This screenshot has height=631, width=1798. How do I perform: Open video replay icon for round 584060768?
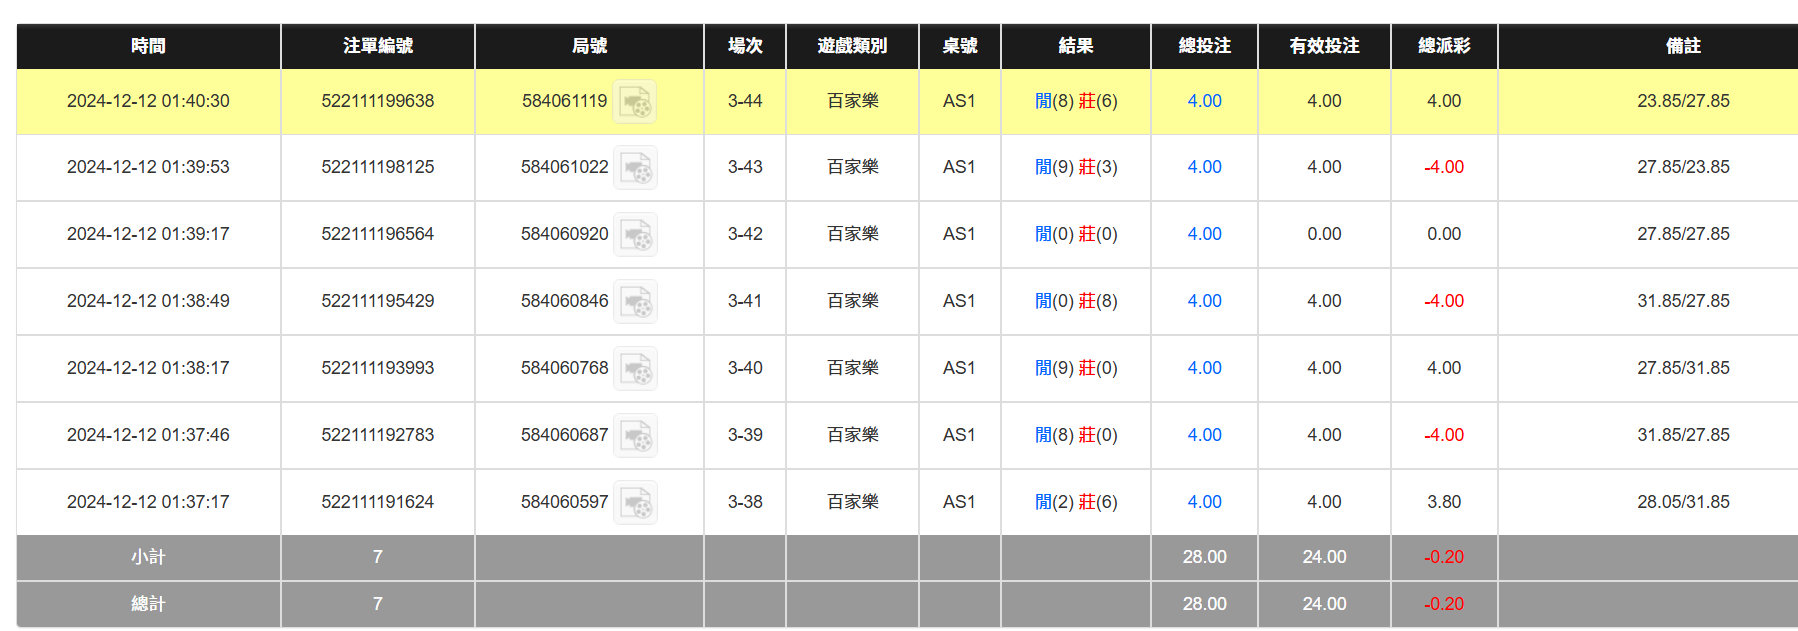634,369
